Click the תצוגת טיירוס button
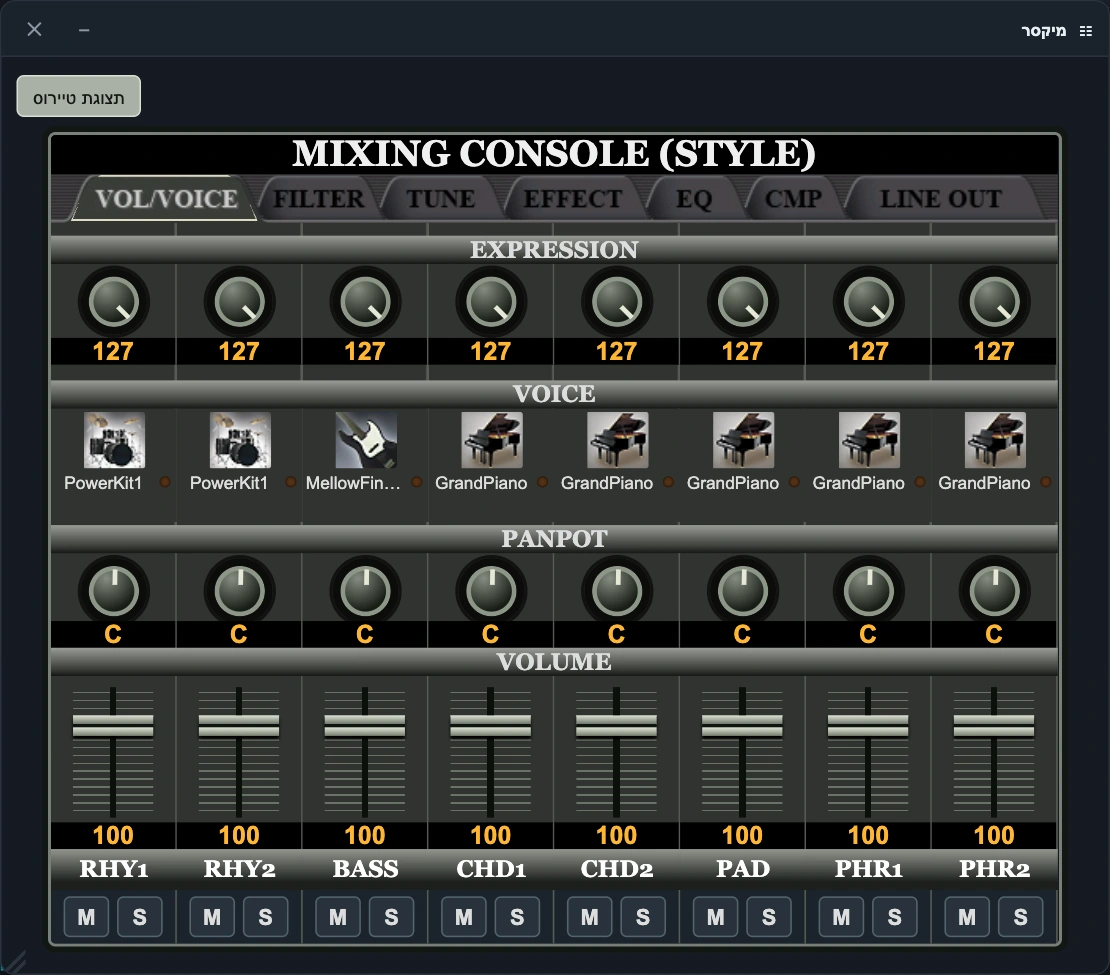The width and height of the screenshot is (1110, 975). (x=79, y=96)
